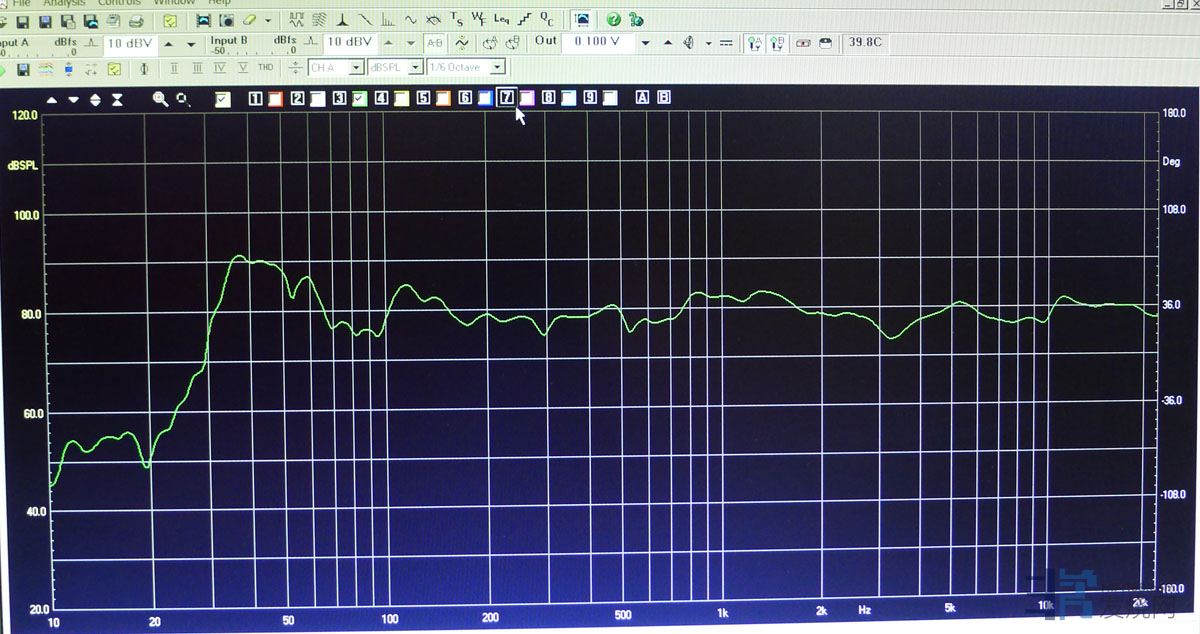Click the Qc quality control icon
1200x634 pixels.
pos(547,19)
